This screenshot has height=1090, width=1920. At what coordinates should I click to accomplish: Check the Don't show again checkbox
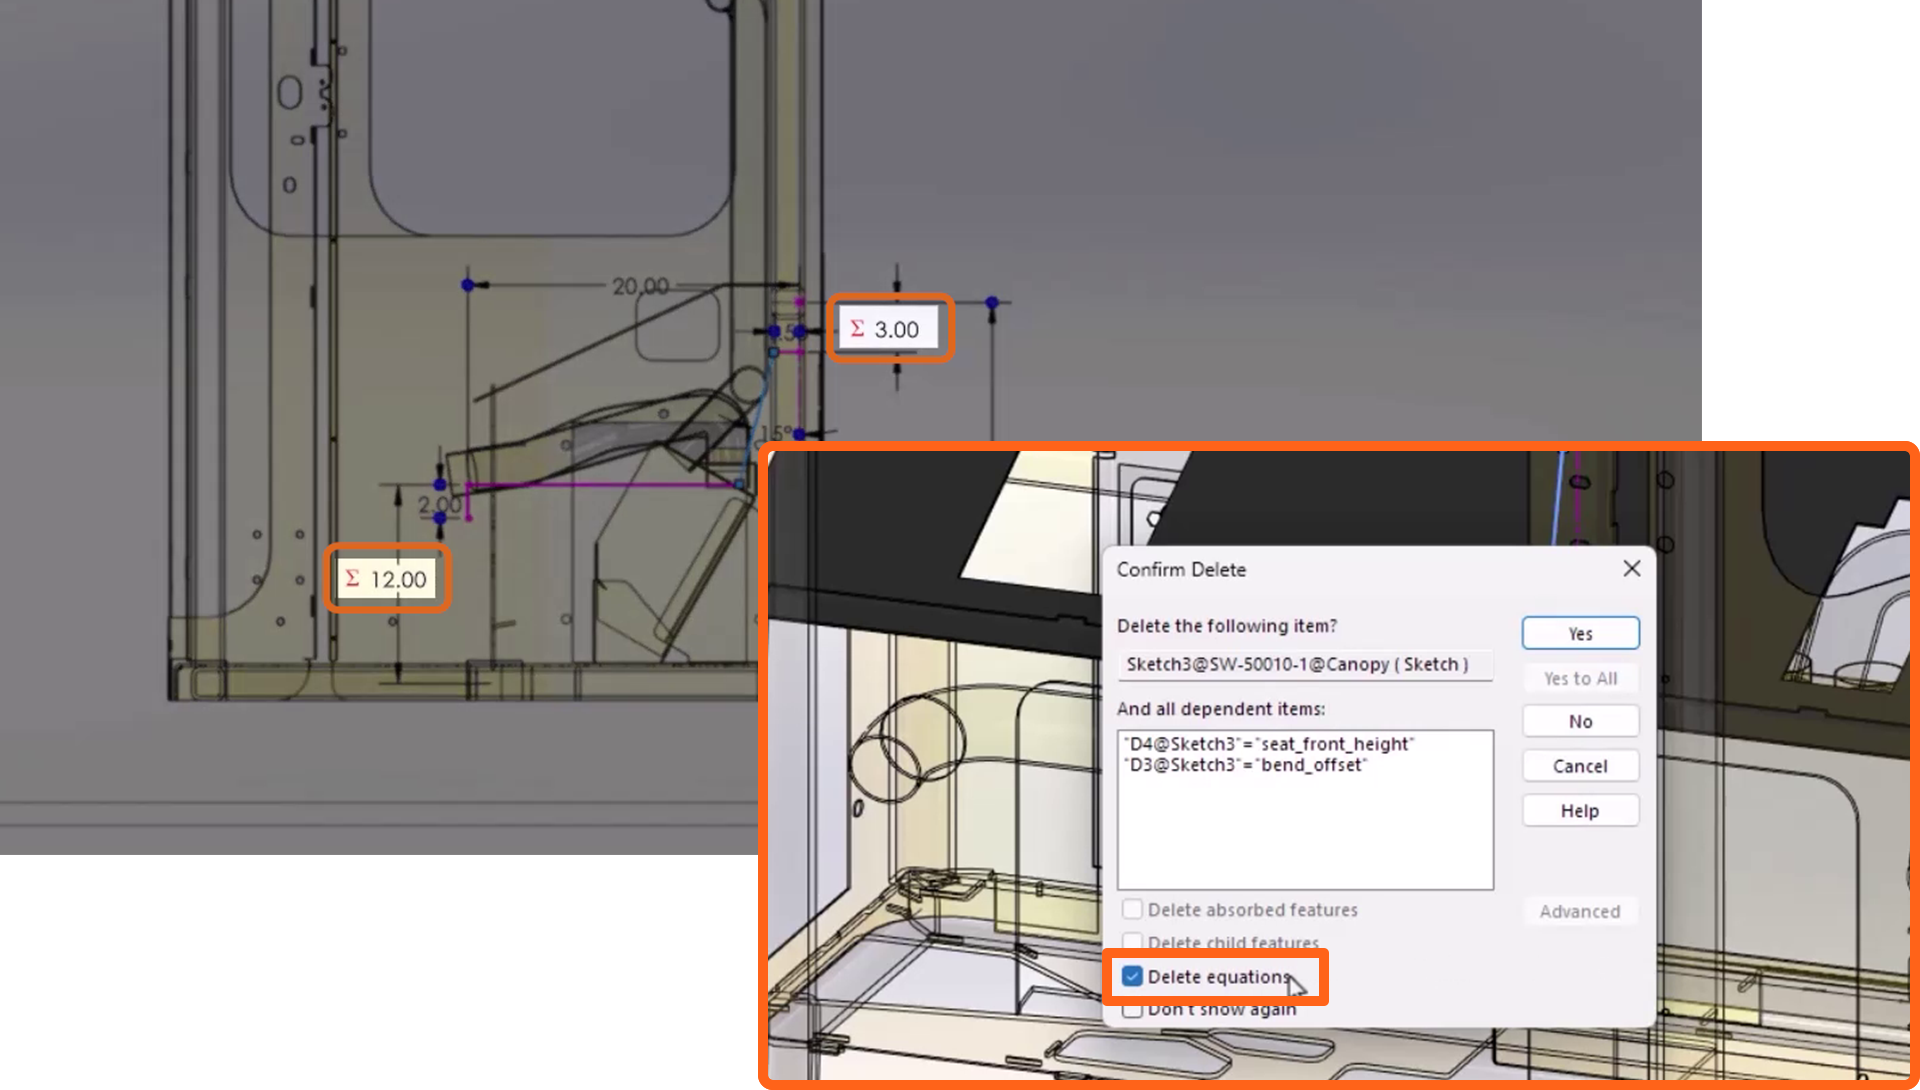(x=1132, y=1011)
